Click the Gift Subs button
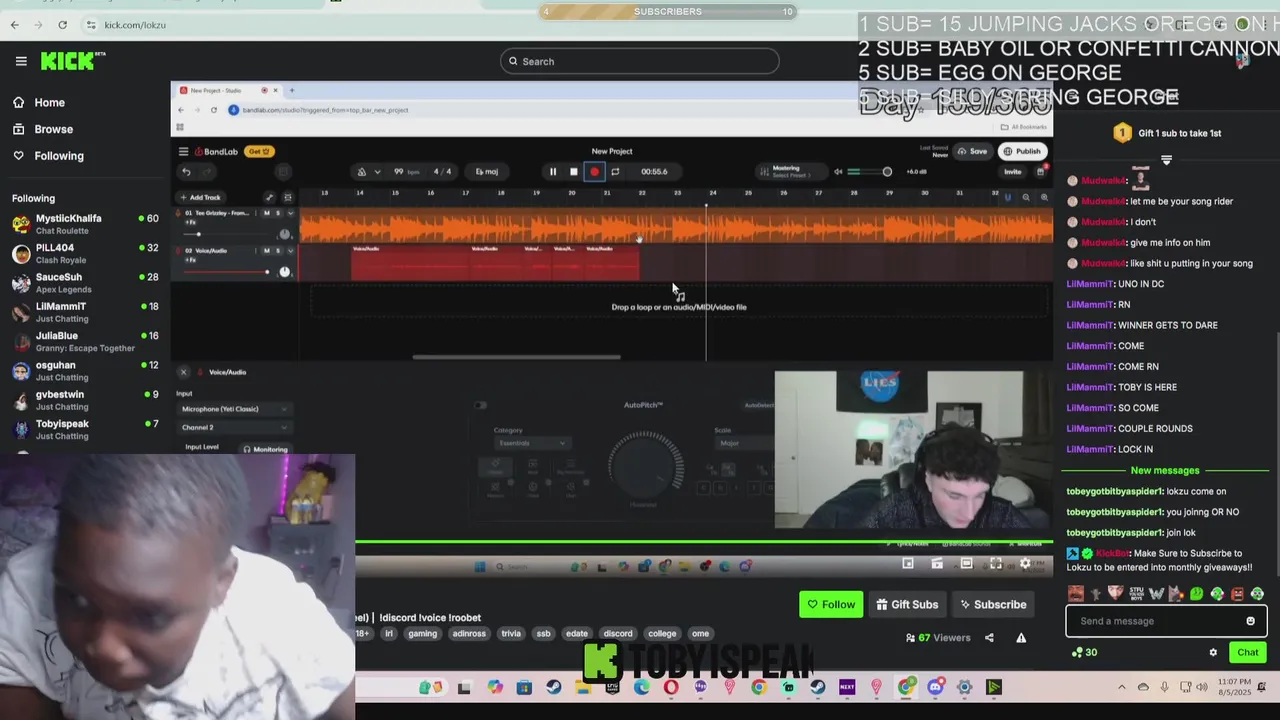This screenshot has width=1280, height=720. pyautogui.click(x=907, y=604)
